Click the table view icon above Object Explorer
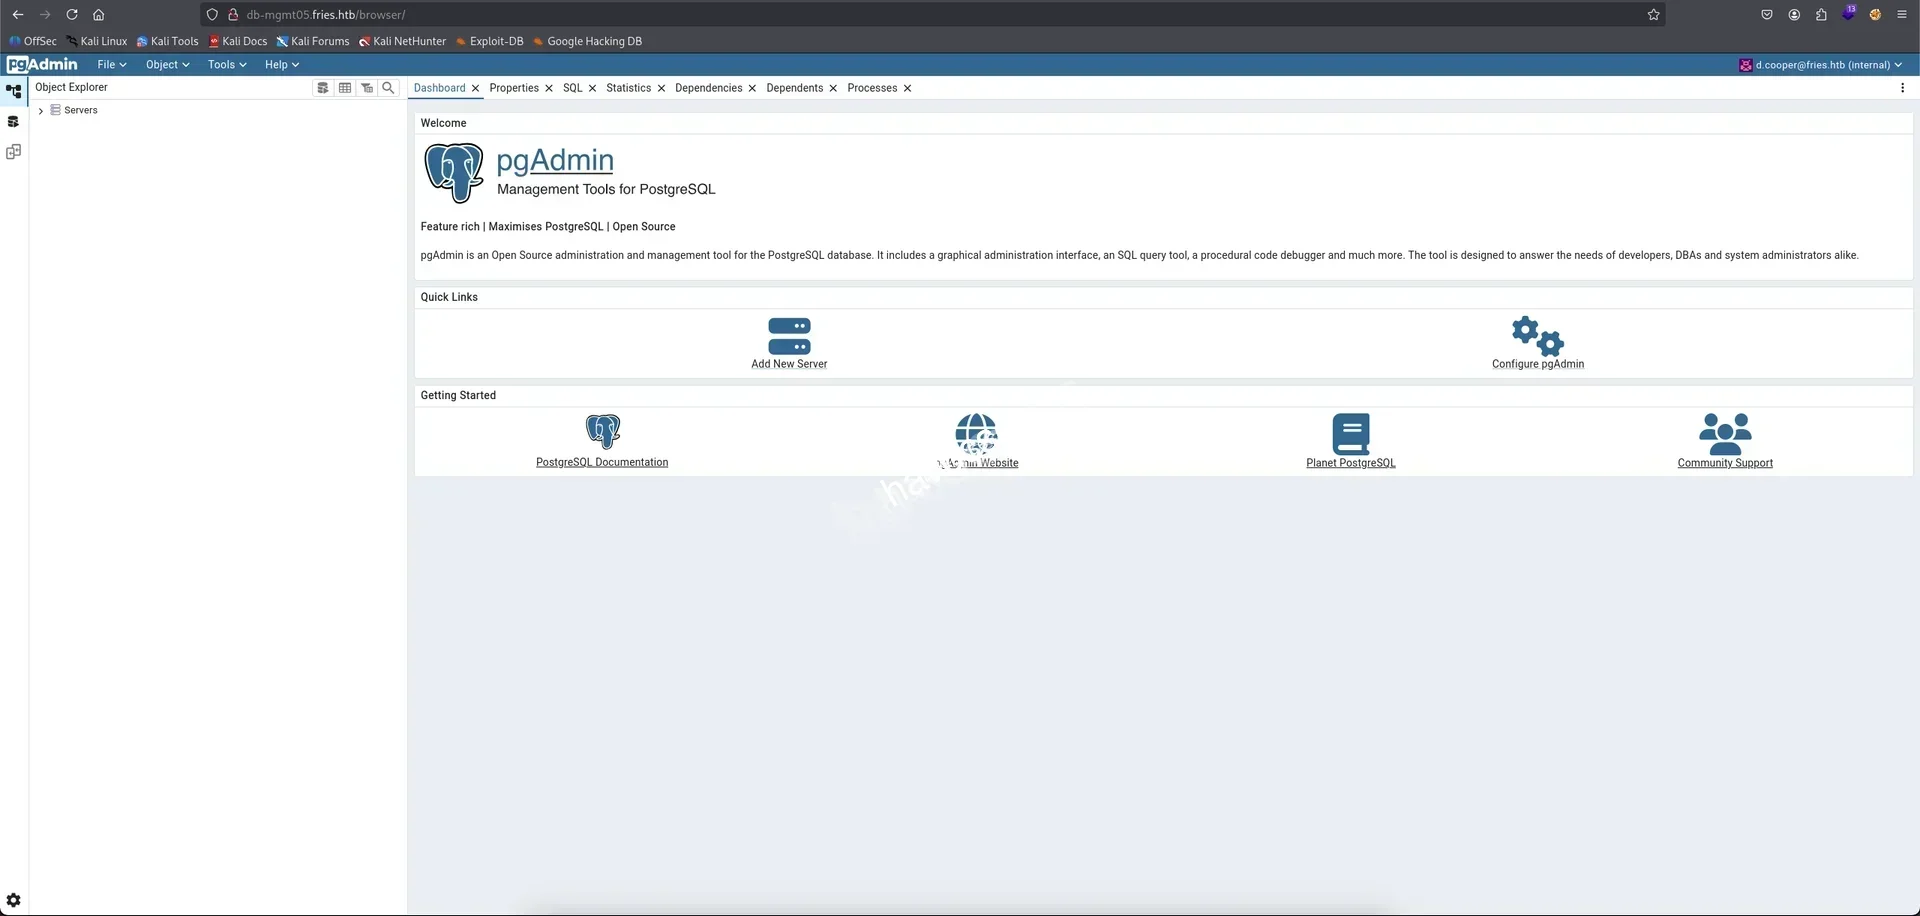Screen dimensions: 1920x916 345,88
